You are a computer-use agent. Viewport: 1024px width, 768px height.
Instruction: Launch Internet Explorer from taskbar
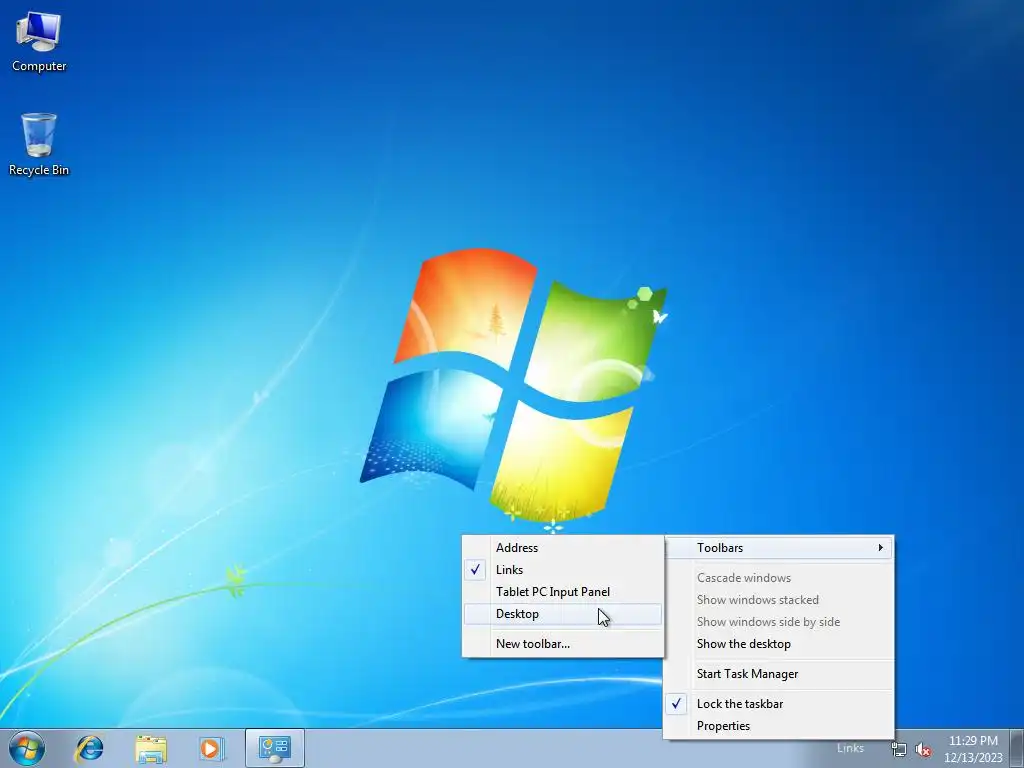point(89,748)
